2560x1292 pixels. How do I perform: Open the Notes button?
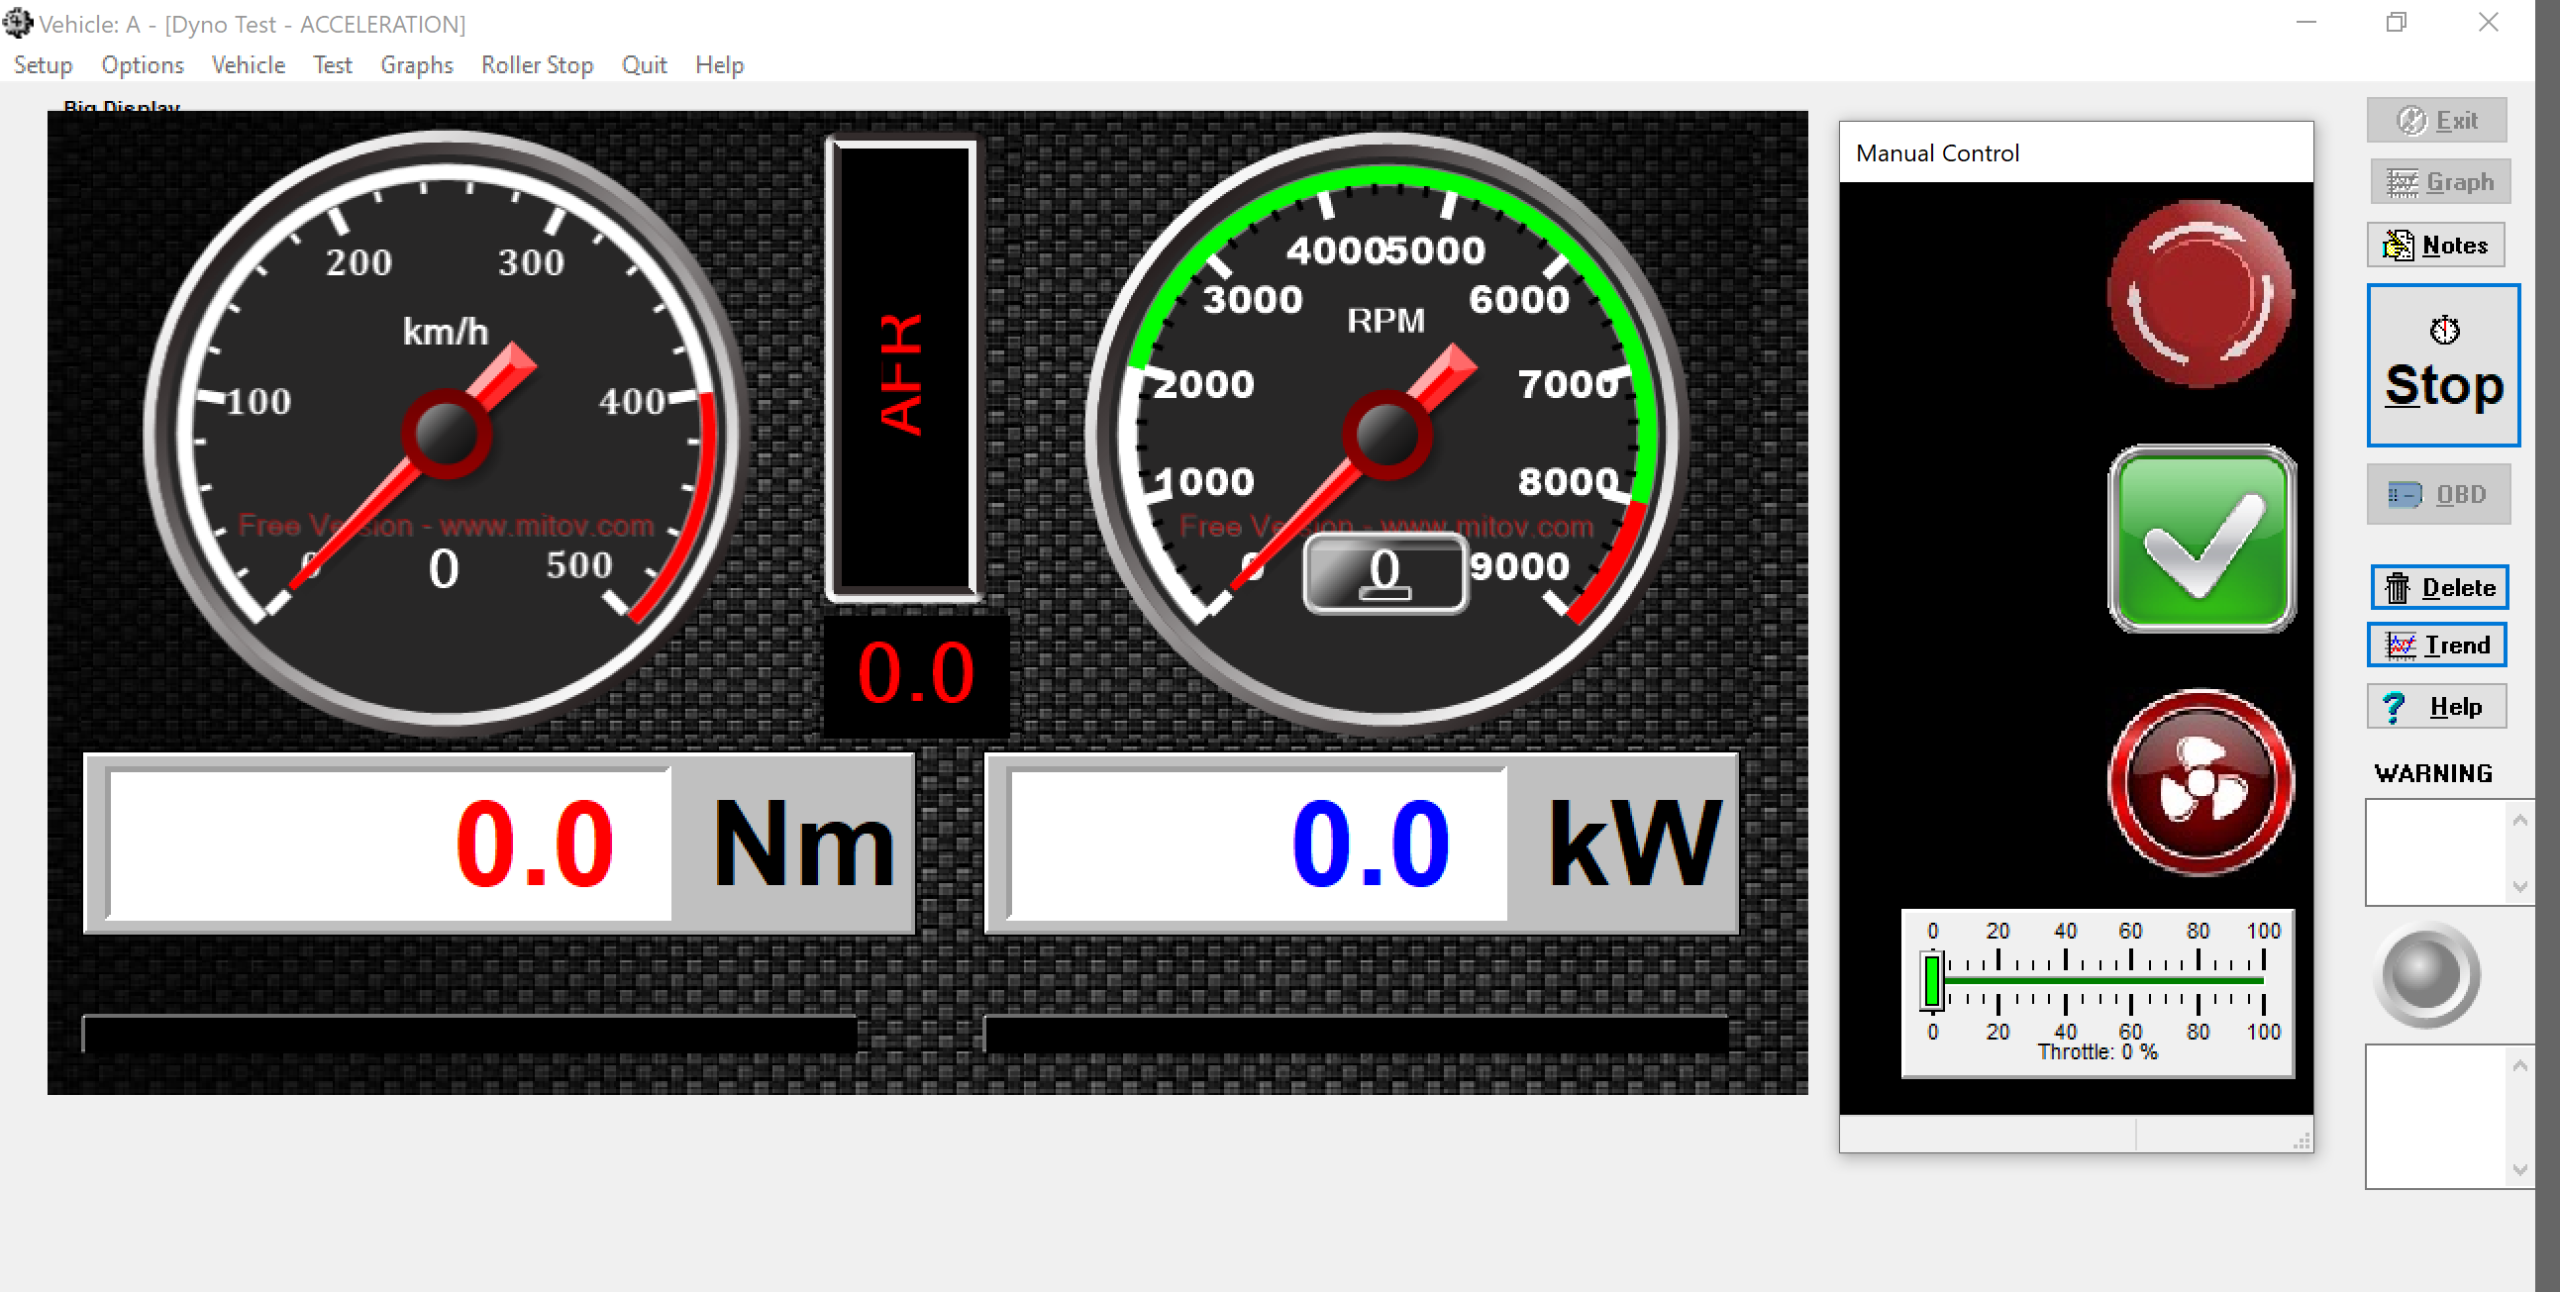[2437, 245]
